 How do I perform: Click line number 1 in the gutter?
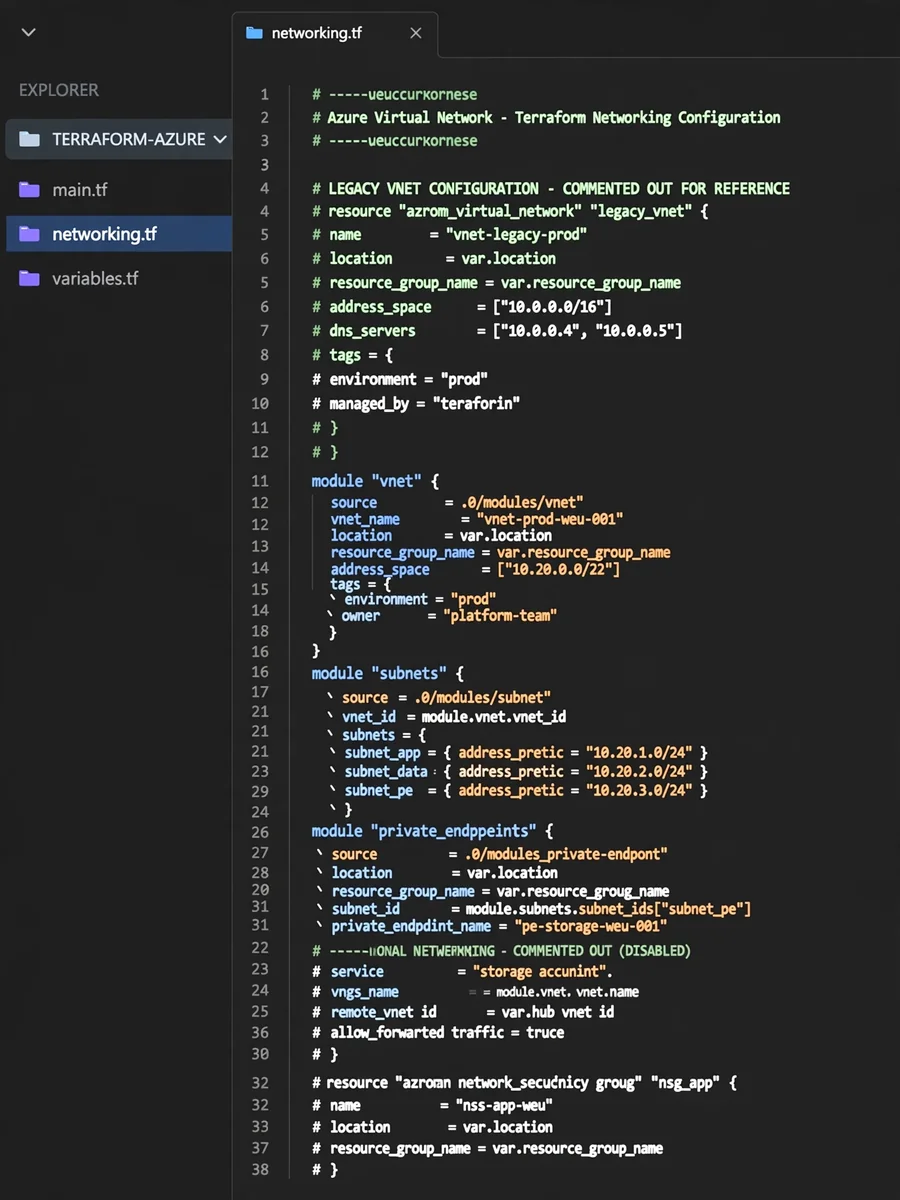264,94
